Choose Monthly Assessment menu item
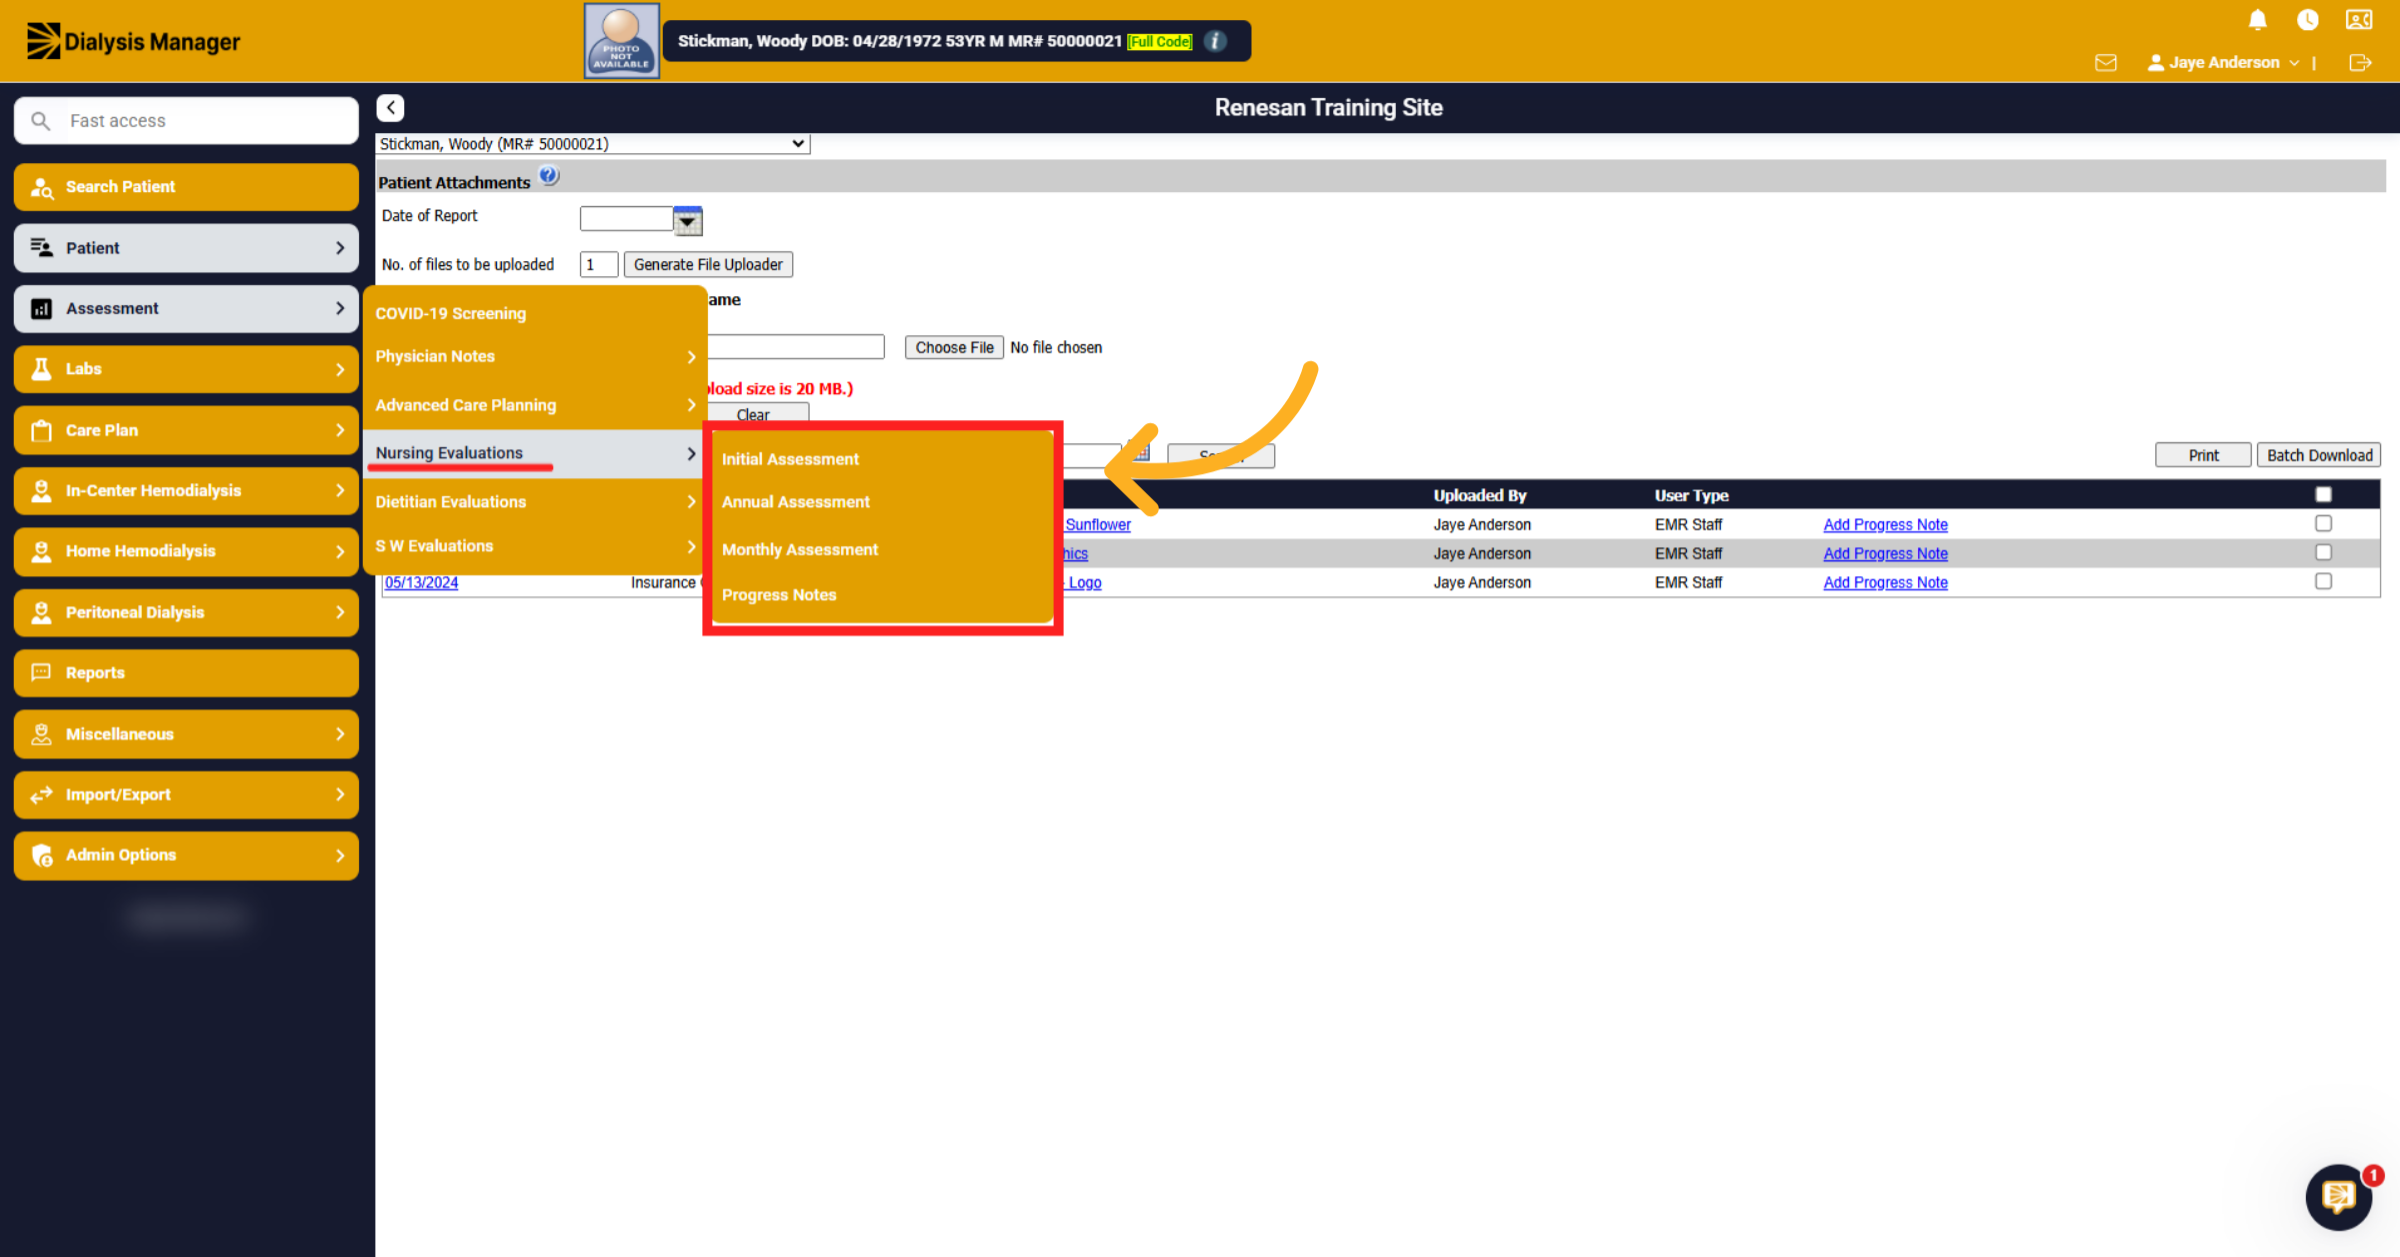The height and width of the screenshot is (1257, 2400). coord(799,550)
